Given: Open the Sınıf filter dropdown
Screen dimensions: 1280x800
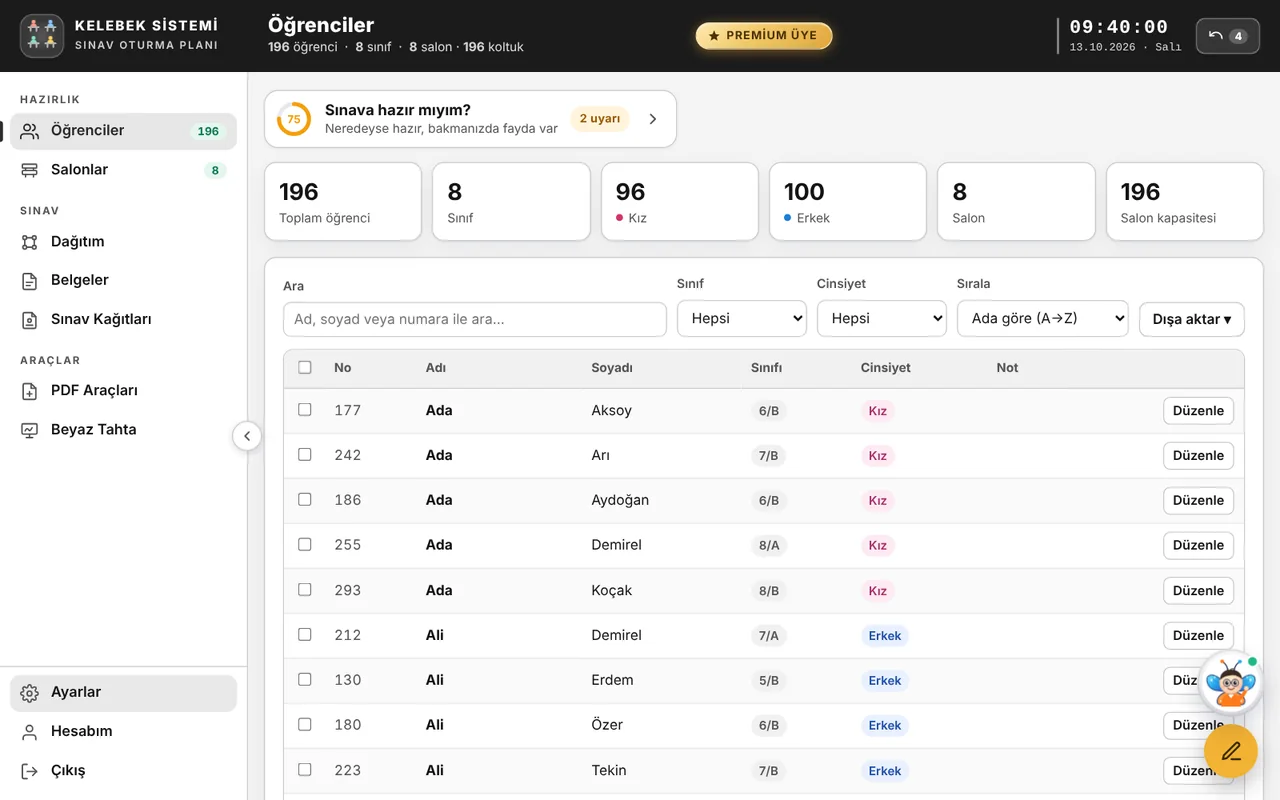Looking at the screenshot, I should (x=742, y=319).
